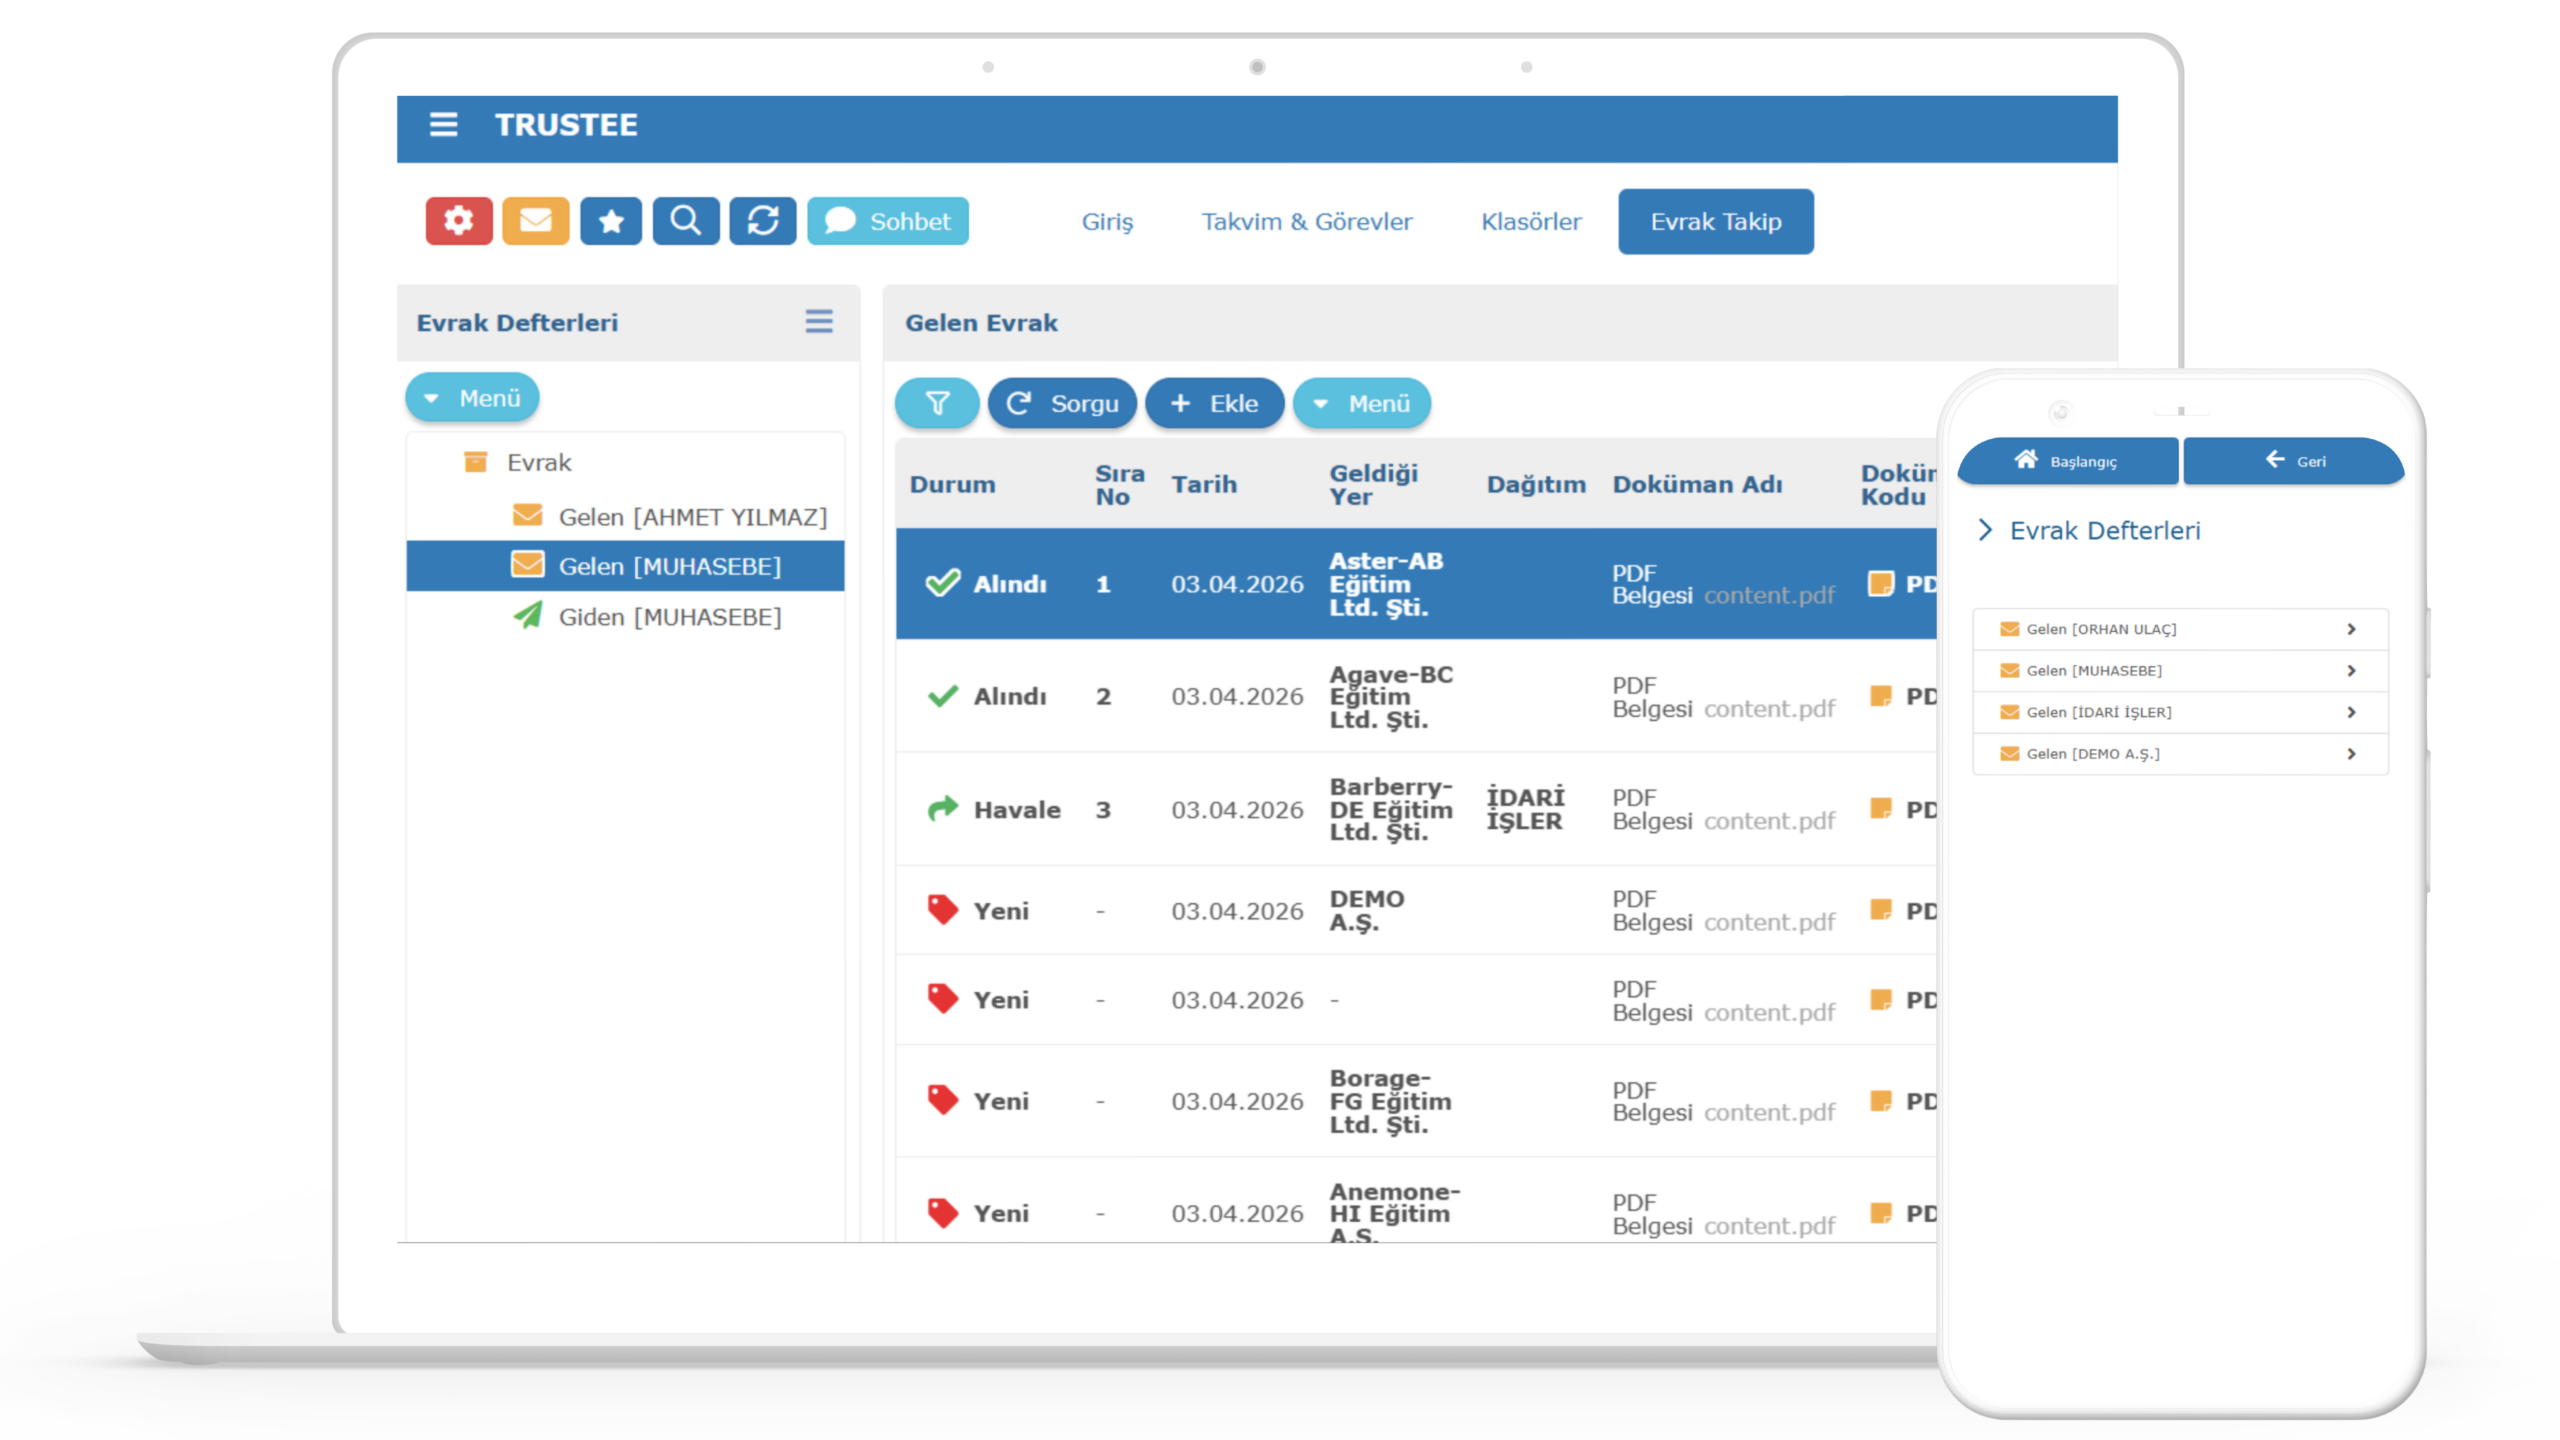Image resolution: width=2560 pixels, height=1440 pixels.
Task: Click the Ekle add button
Action: click(1214, 403)
